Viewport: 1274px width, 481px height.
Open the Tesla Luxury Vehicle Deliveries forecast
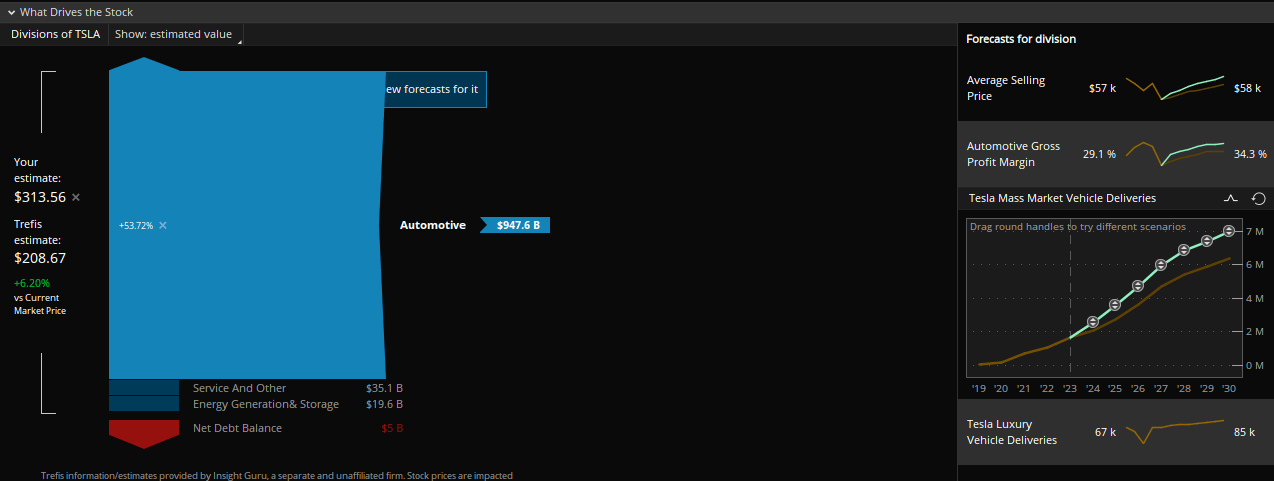(1115, 432)
